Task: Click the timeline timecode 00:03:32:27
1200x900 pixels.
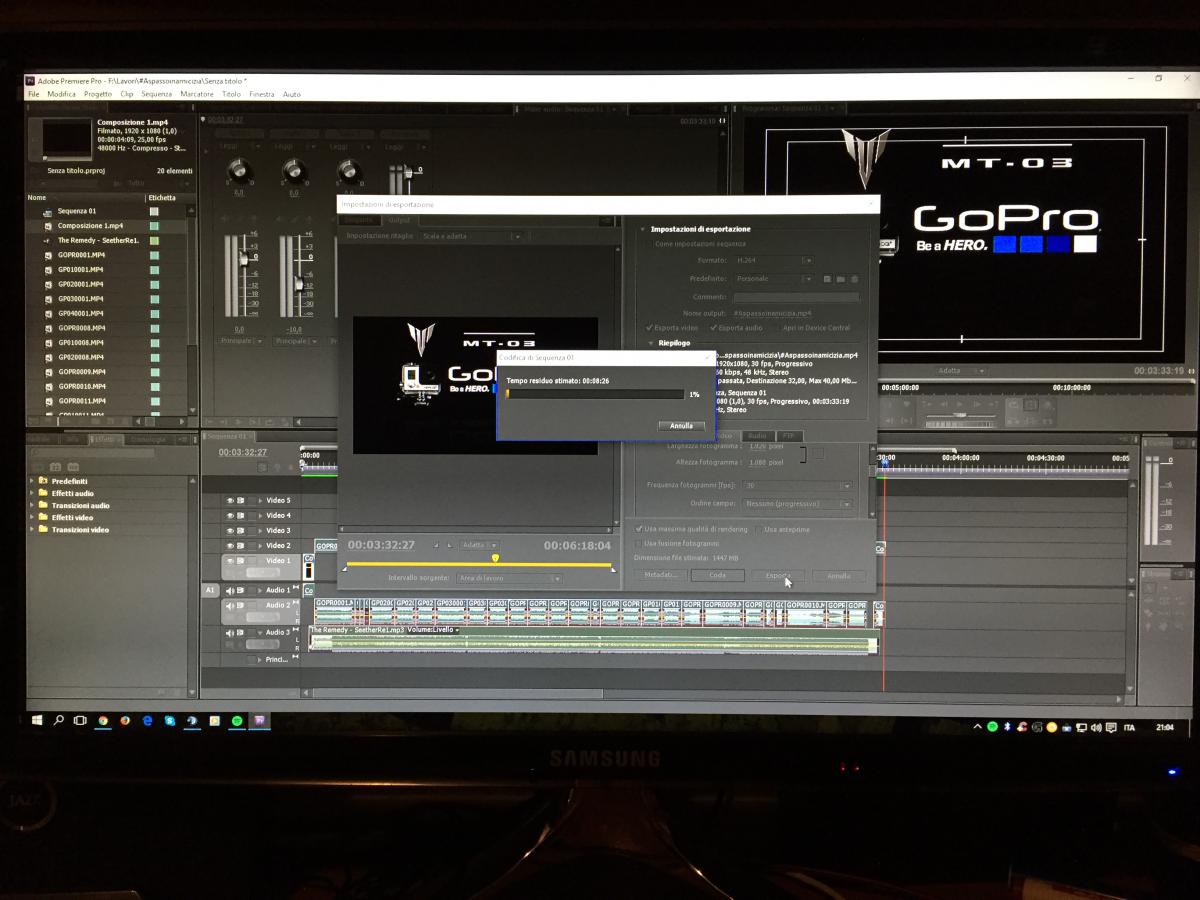Action: (243, 452)
